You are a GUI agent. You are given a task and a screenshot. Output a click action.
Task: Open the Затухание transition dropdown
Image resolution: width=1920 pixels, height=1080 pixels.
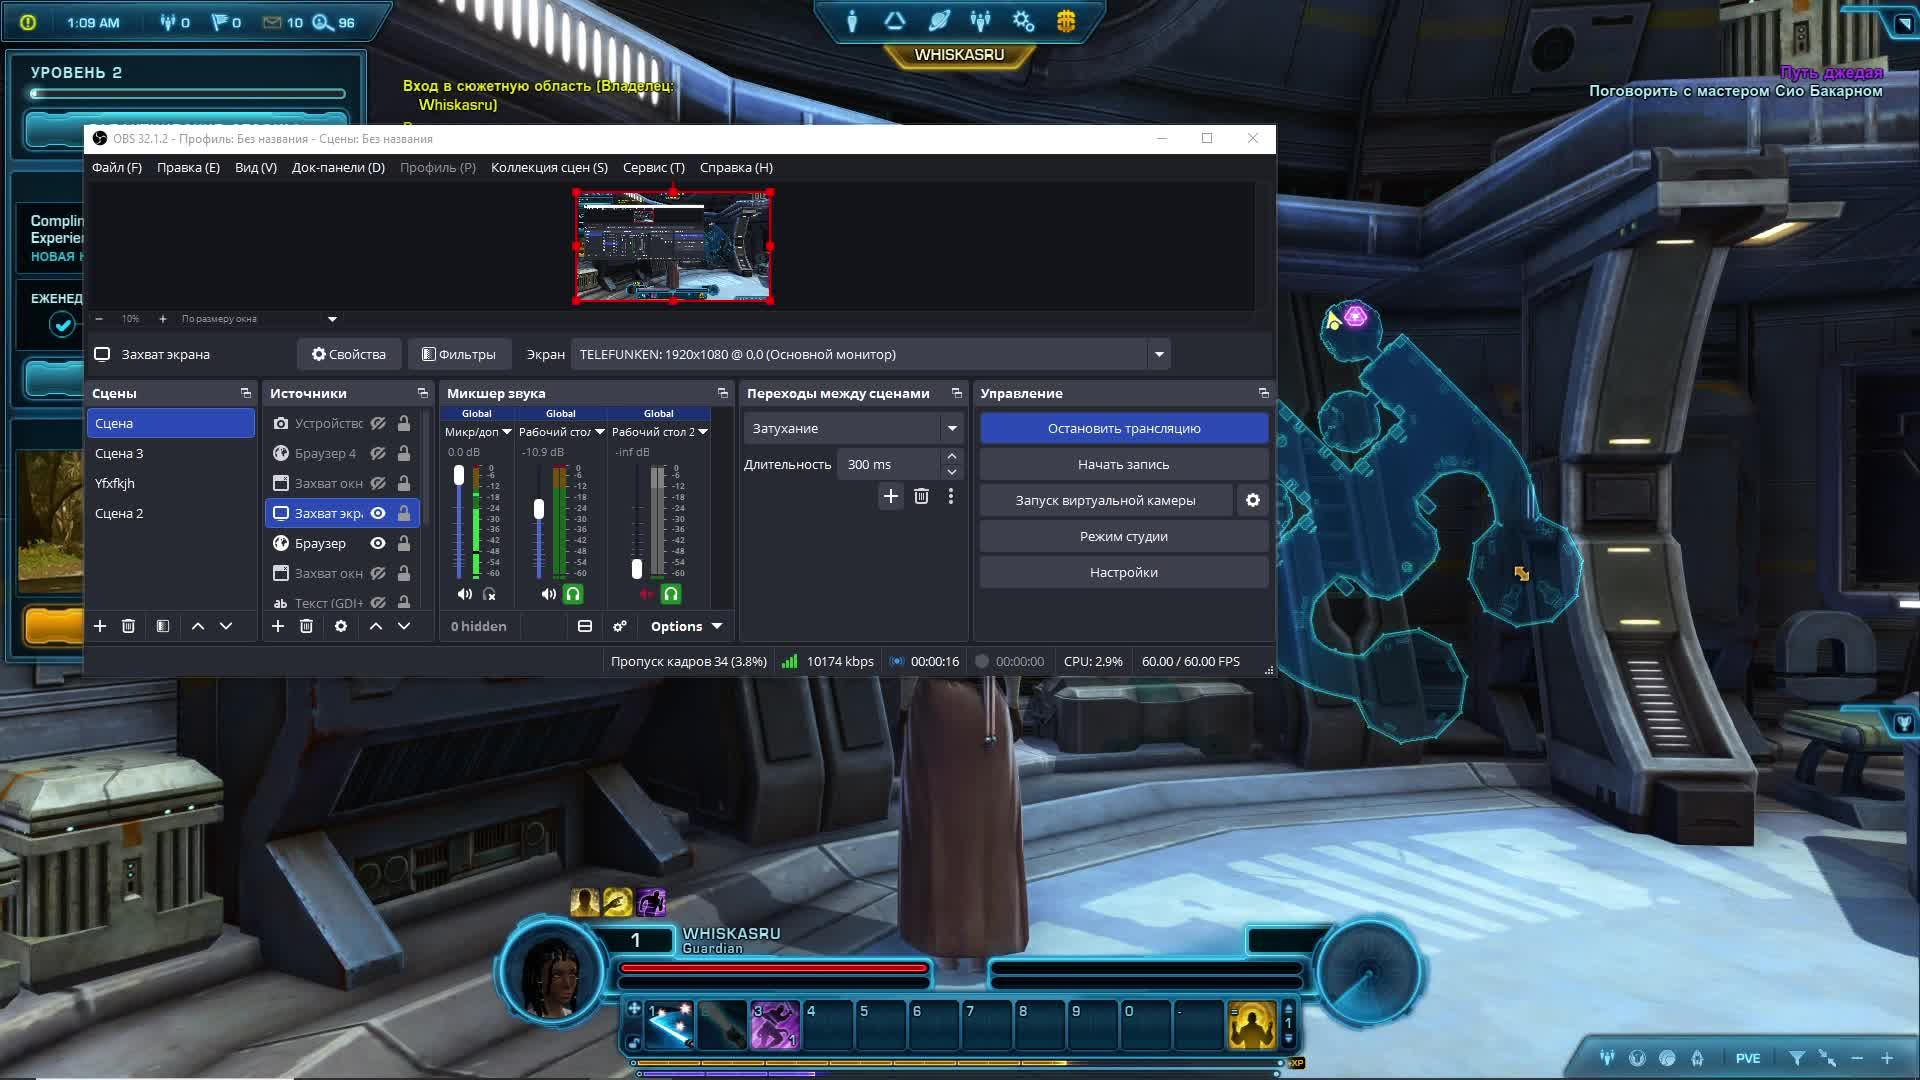tap(952, 428)
